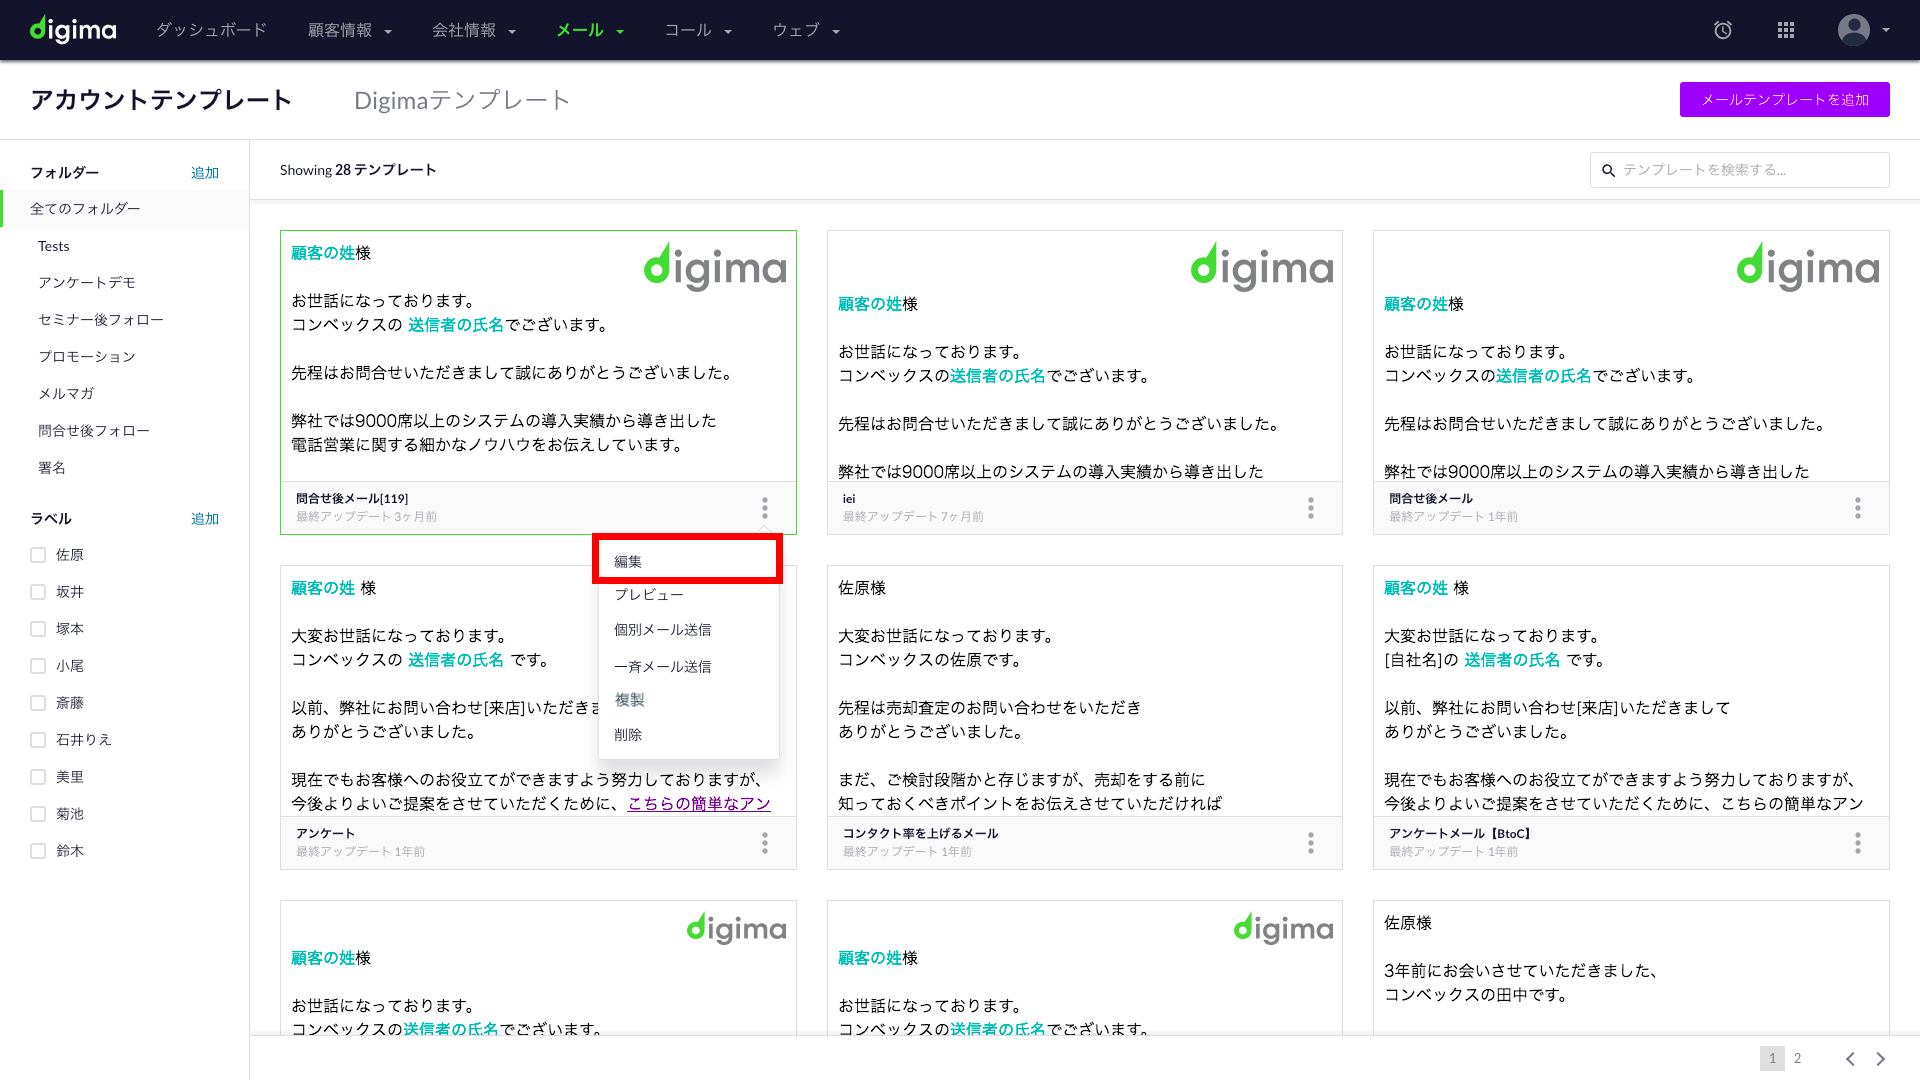Toggle the 菊池 label checkbox

point(38,814)
